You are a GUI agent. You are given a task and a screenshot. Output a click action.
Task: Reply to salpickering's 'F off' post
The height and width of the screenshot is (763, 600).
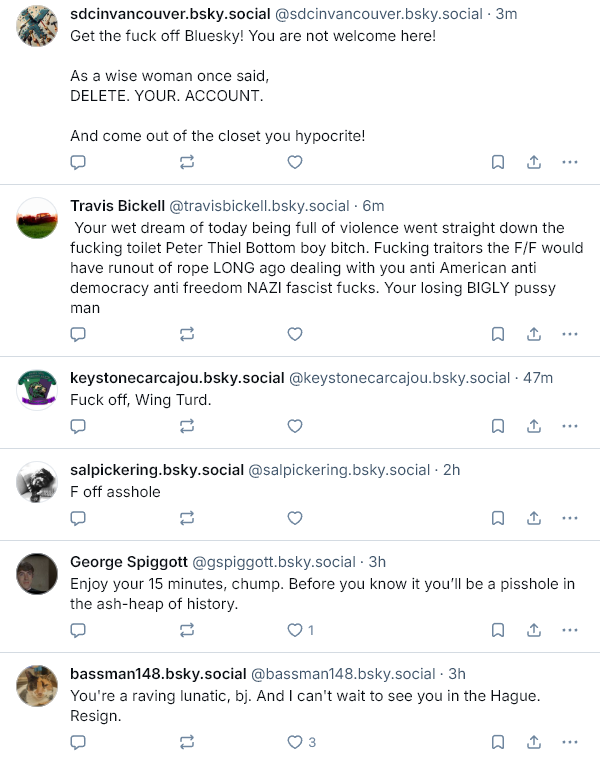coord(78,518)
